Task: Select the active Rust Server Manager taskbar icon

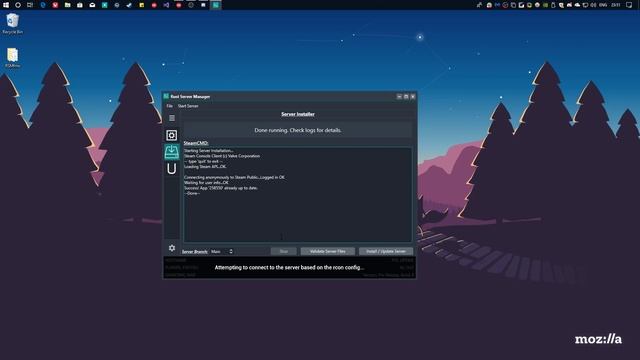Action: (x=216, y=5)
